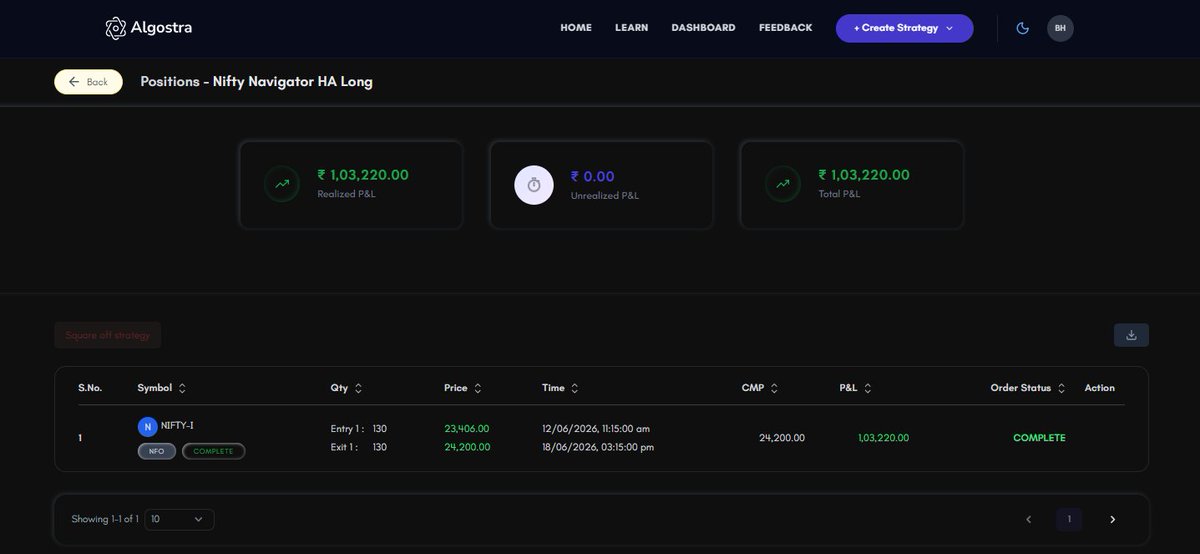This screenshot has height=554, width=1200.
Task: Open the LEARN menu item
Action: coord(631,28)
